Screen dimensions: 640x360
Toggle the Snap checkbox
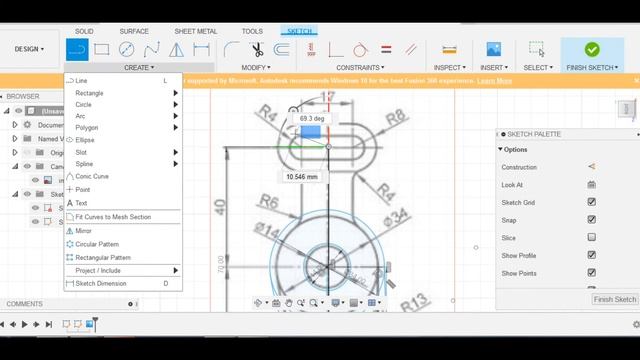point(591,220)
